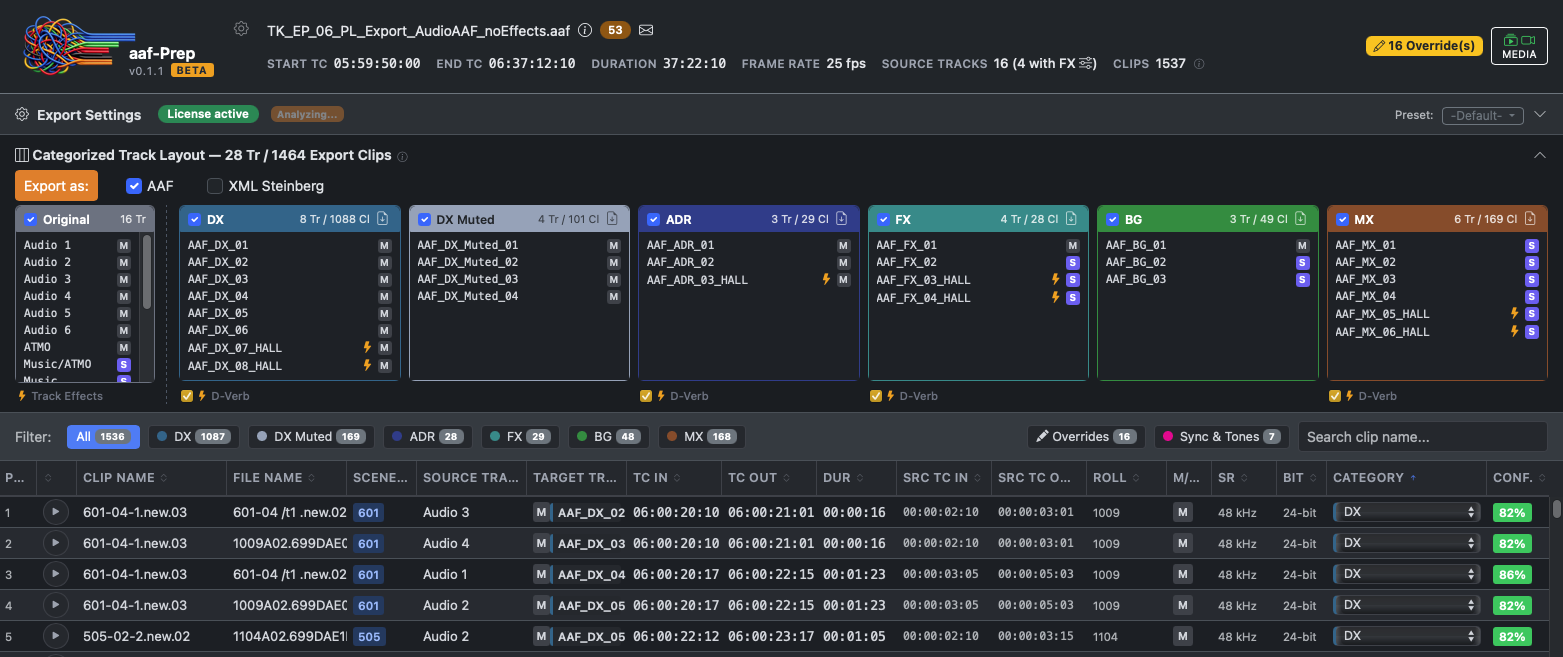The height and width of the screenshot is (657, 1563).
Task: Click the export file icon on the BG card
Action: coord(1301,219)
